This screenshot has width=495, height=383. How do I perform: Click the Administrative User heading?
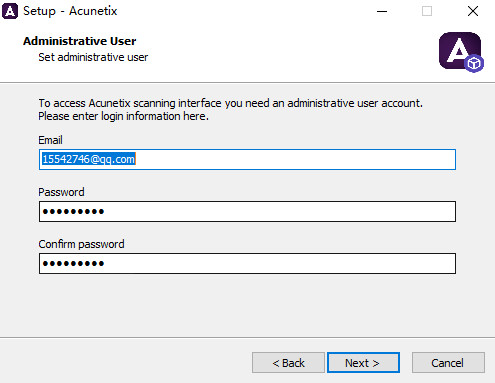pos(80,41)
